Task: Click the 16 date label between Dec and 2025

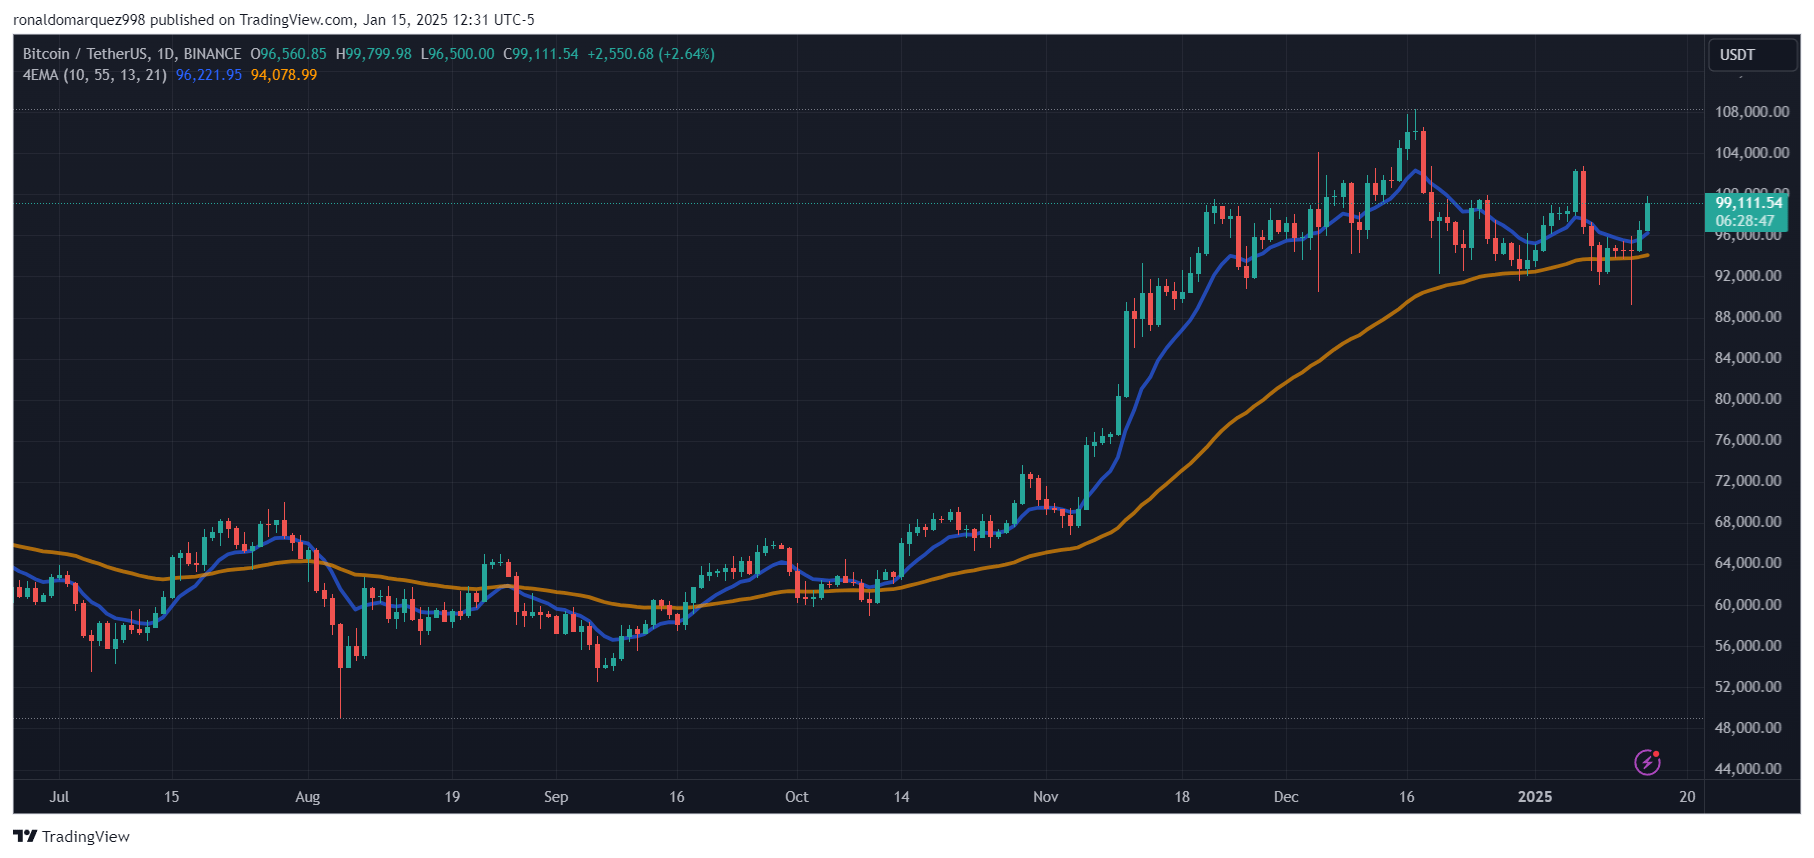Action: 1407,797
